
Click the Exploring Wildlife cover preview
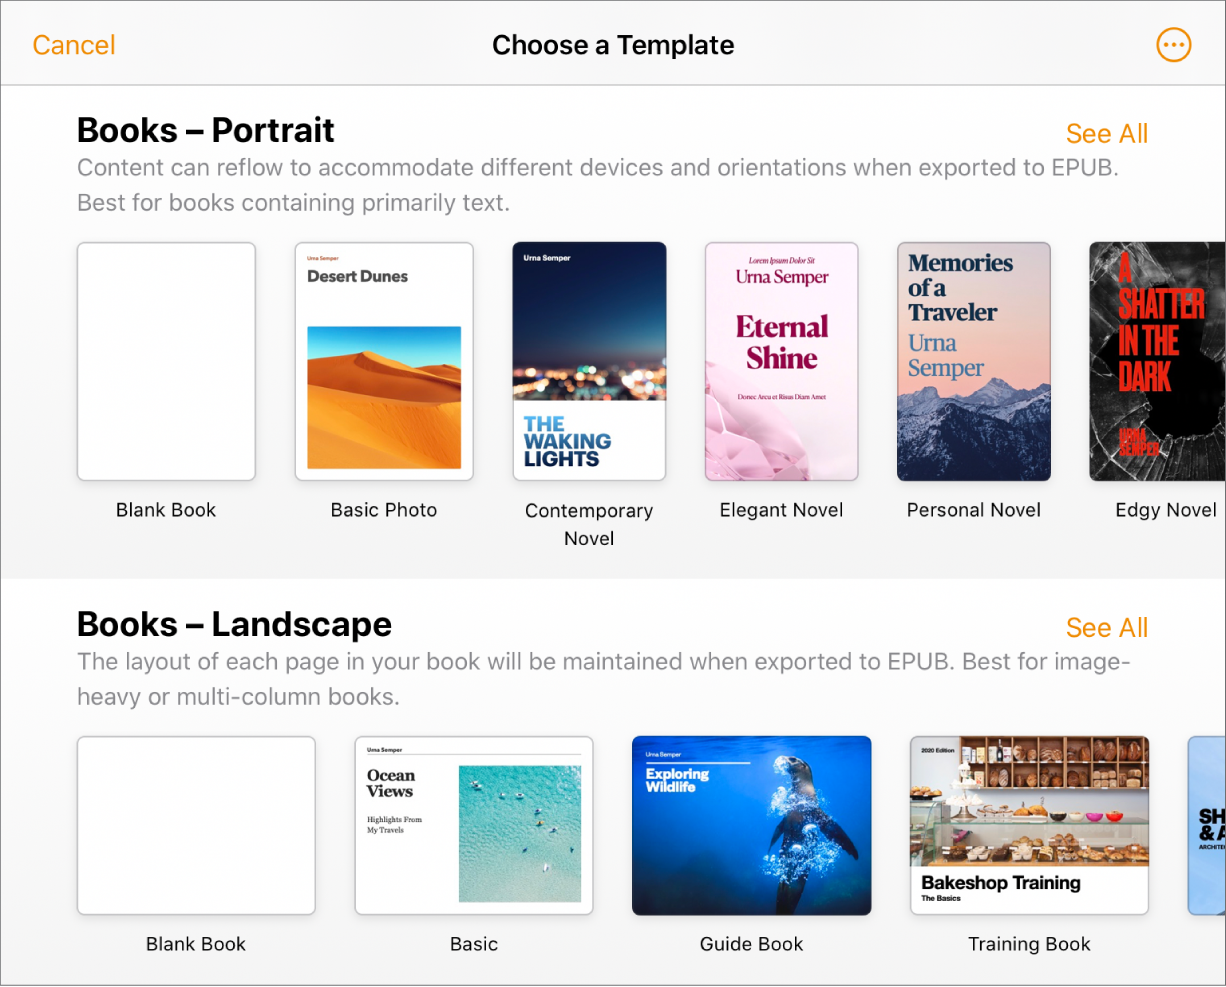(751, 825)
